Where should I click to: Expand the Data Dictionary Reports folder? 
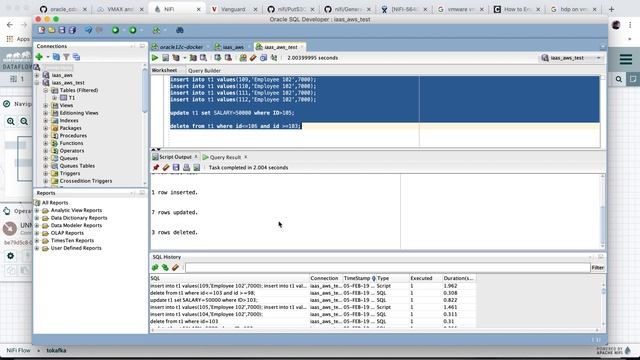coord(37,218)
